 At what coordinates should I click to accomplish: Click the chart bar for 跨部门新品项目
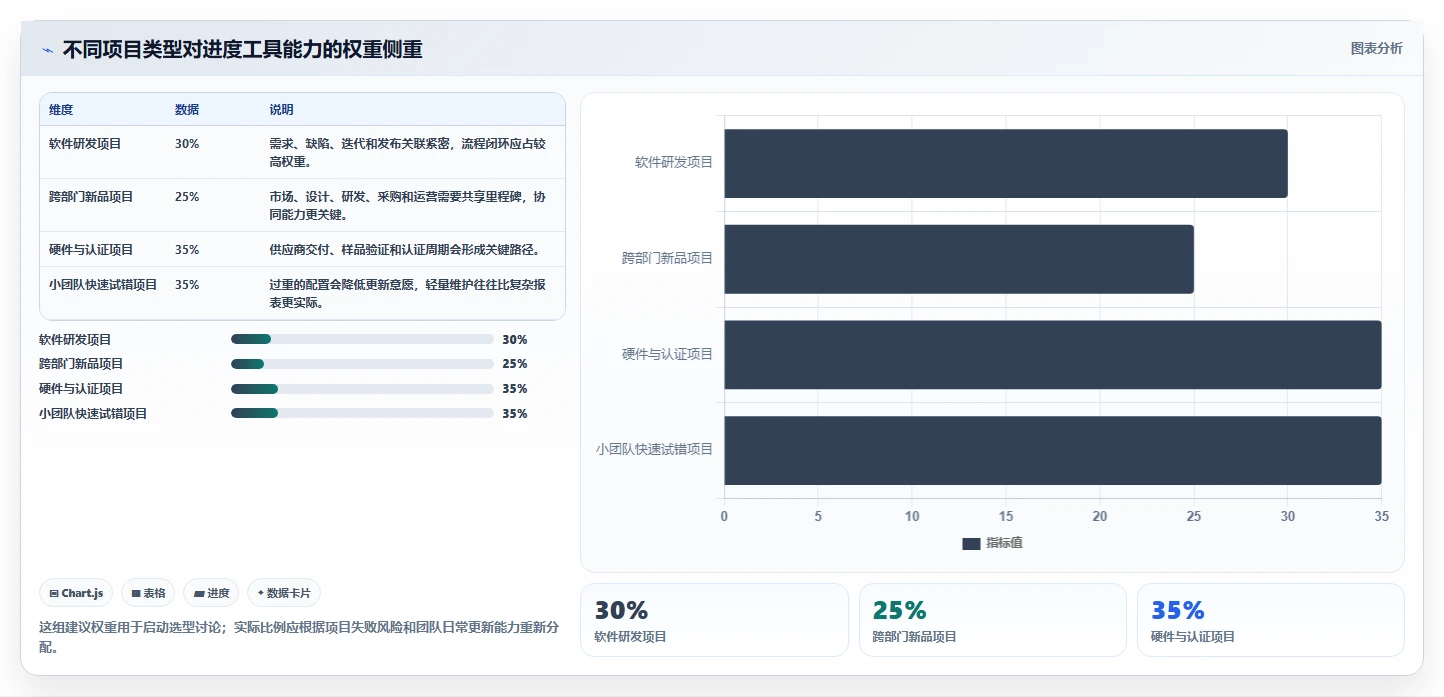[959, 259]
